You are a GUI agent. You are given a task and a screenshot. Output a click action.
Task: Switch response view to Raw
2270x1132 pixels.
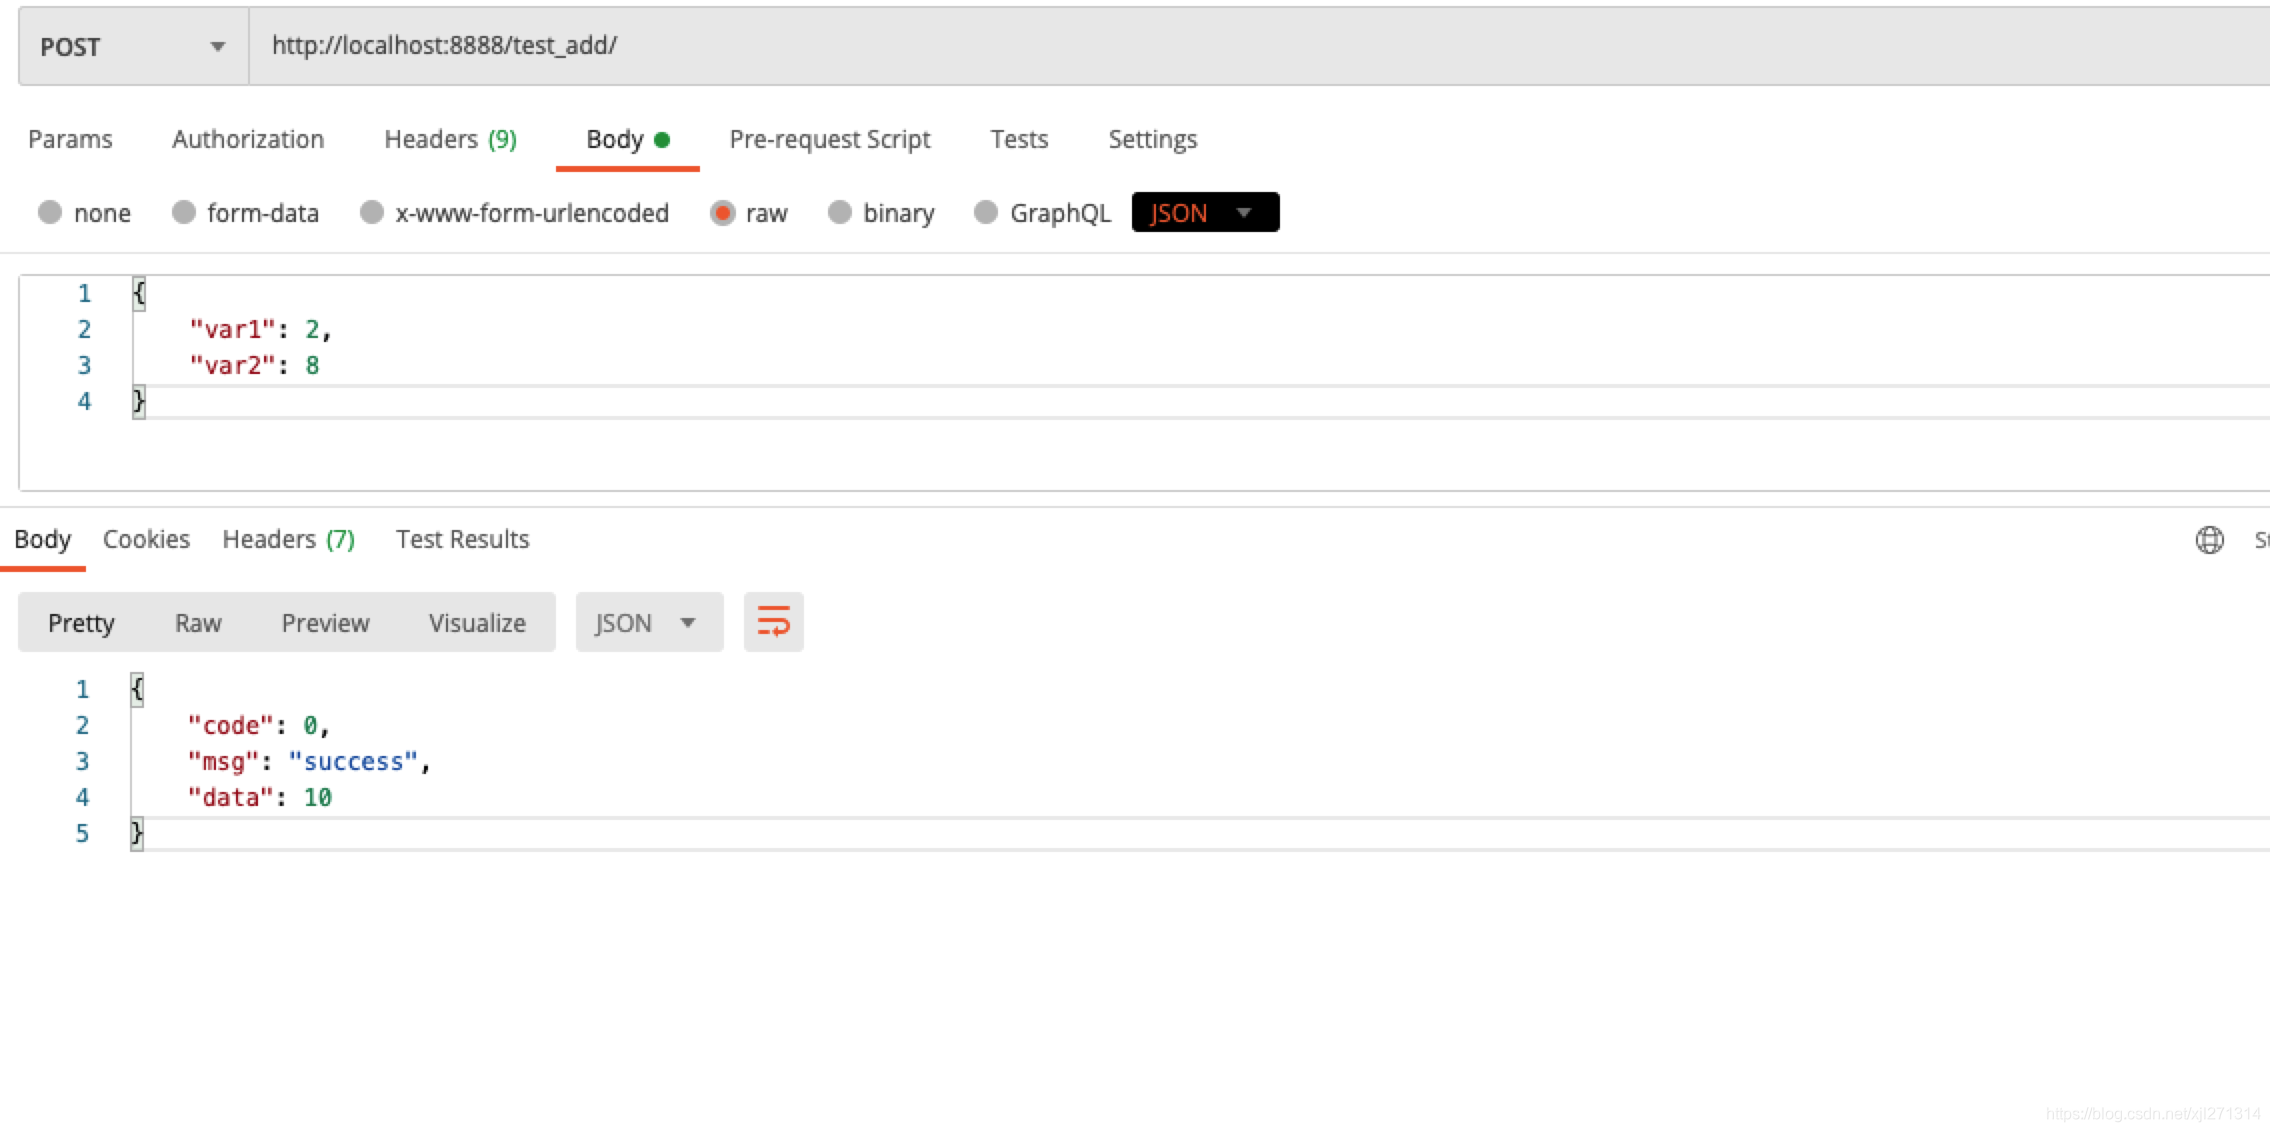pyautogui.click(x=198, y=623)
